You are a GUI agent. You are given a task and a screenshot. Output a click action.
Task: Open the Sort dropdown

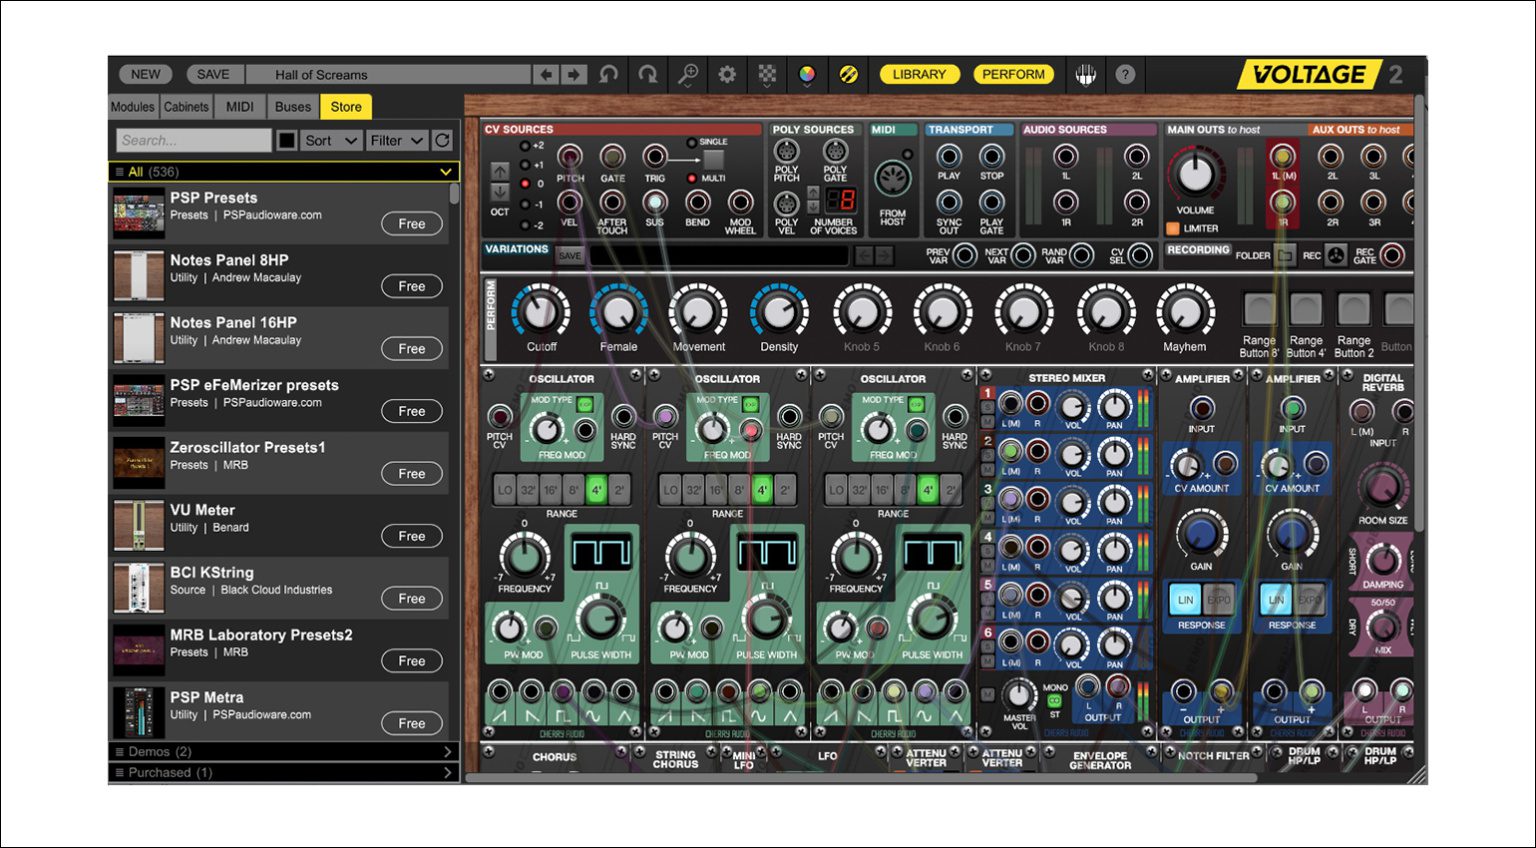point(331,140)
